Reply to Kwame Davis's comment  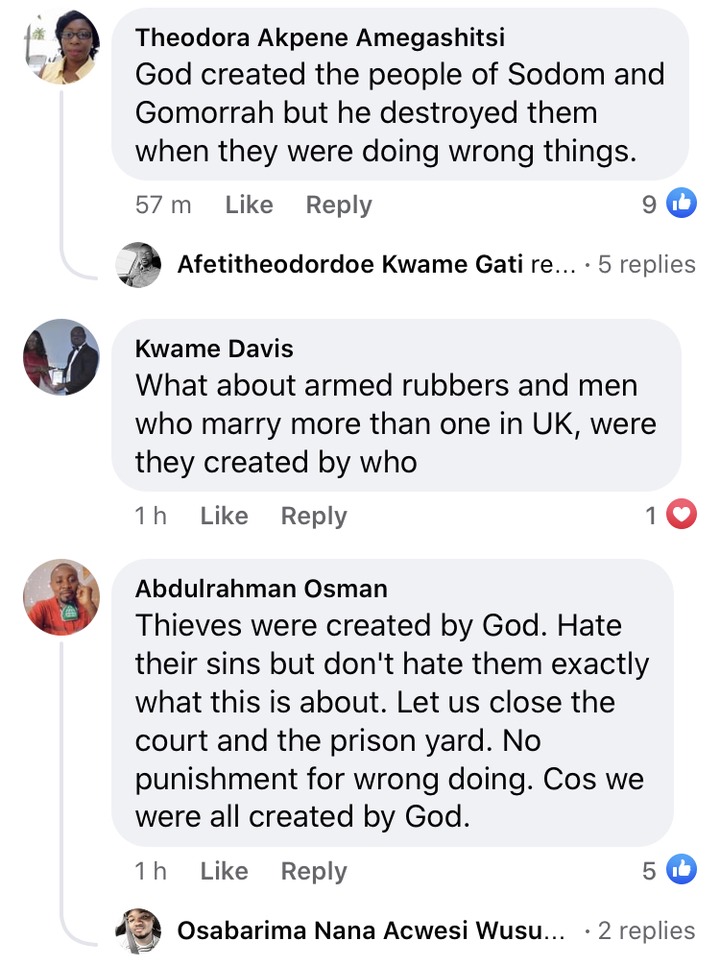pyautogui.click(x=313, y=516)
